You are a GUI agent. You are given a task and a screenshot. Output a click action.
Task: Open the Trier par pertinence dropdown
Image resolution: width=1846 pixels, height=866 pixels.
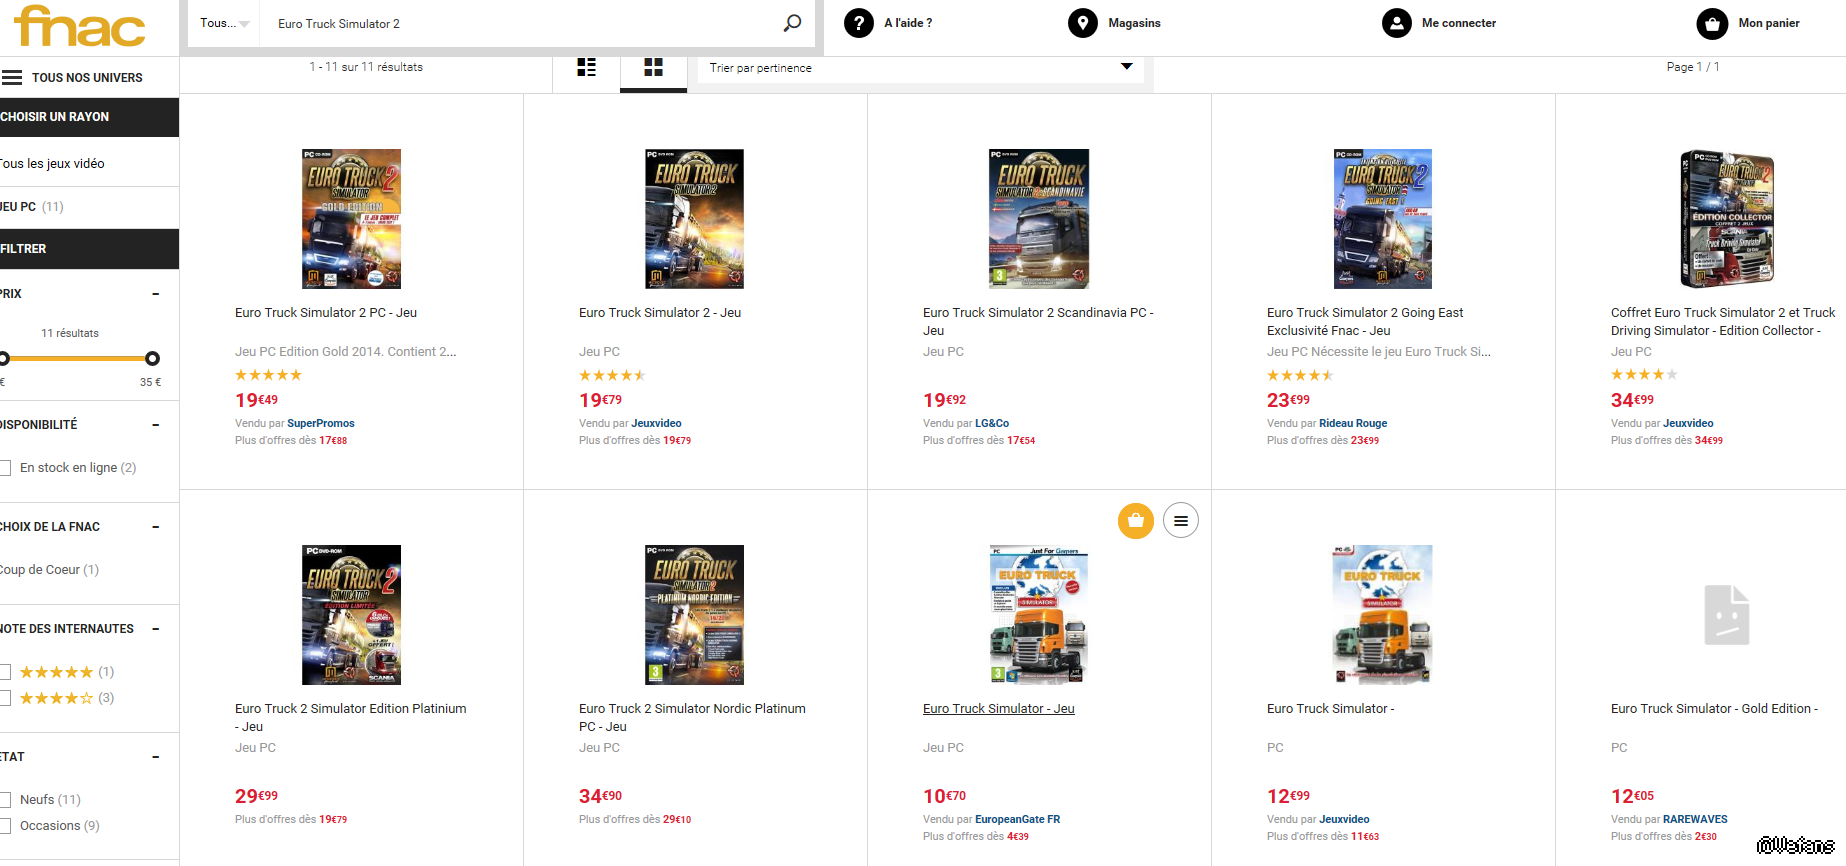pyautogui.click(x=920, y=68)
